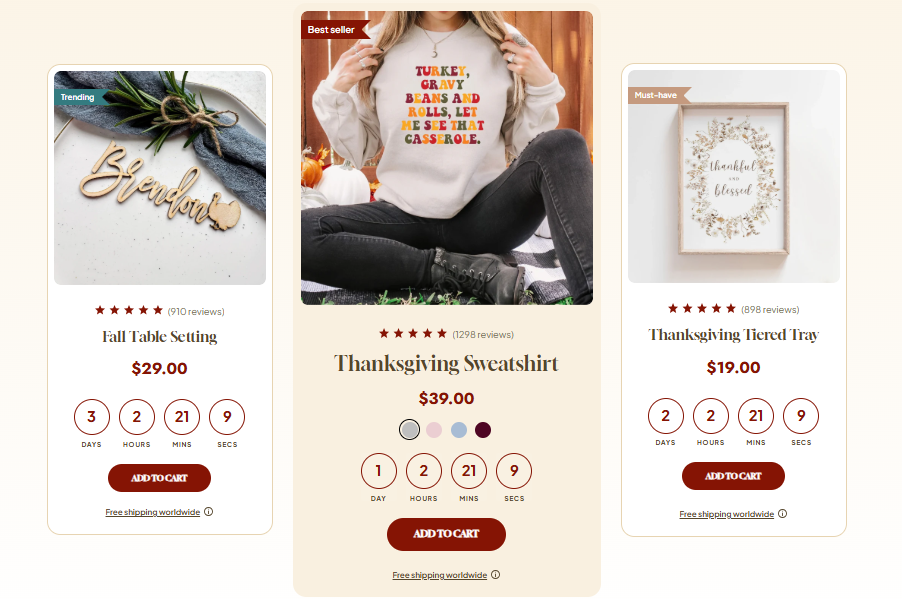Screen dimensions: 902x599
Task: Click info icon beside Sweatshirt free shipping
Action: (496, 574)
